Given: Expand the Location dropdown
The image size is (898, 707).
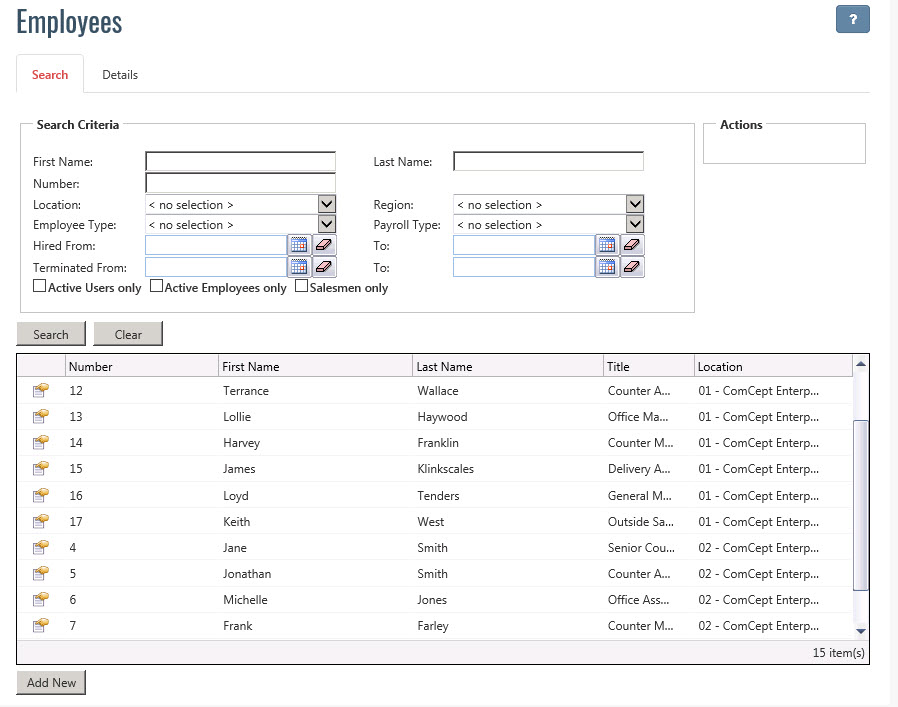Looking at the screenshot, I should [x=326, y=204].
